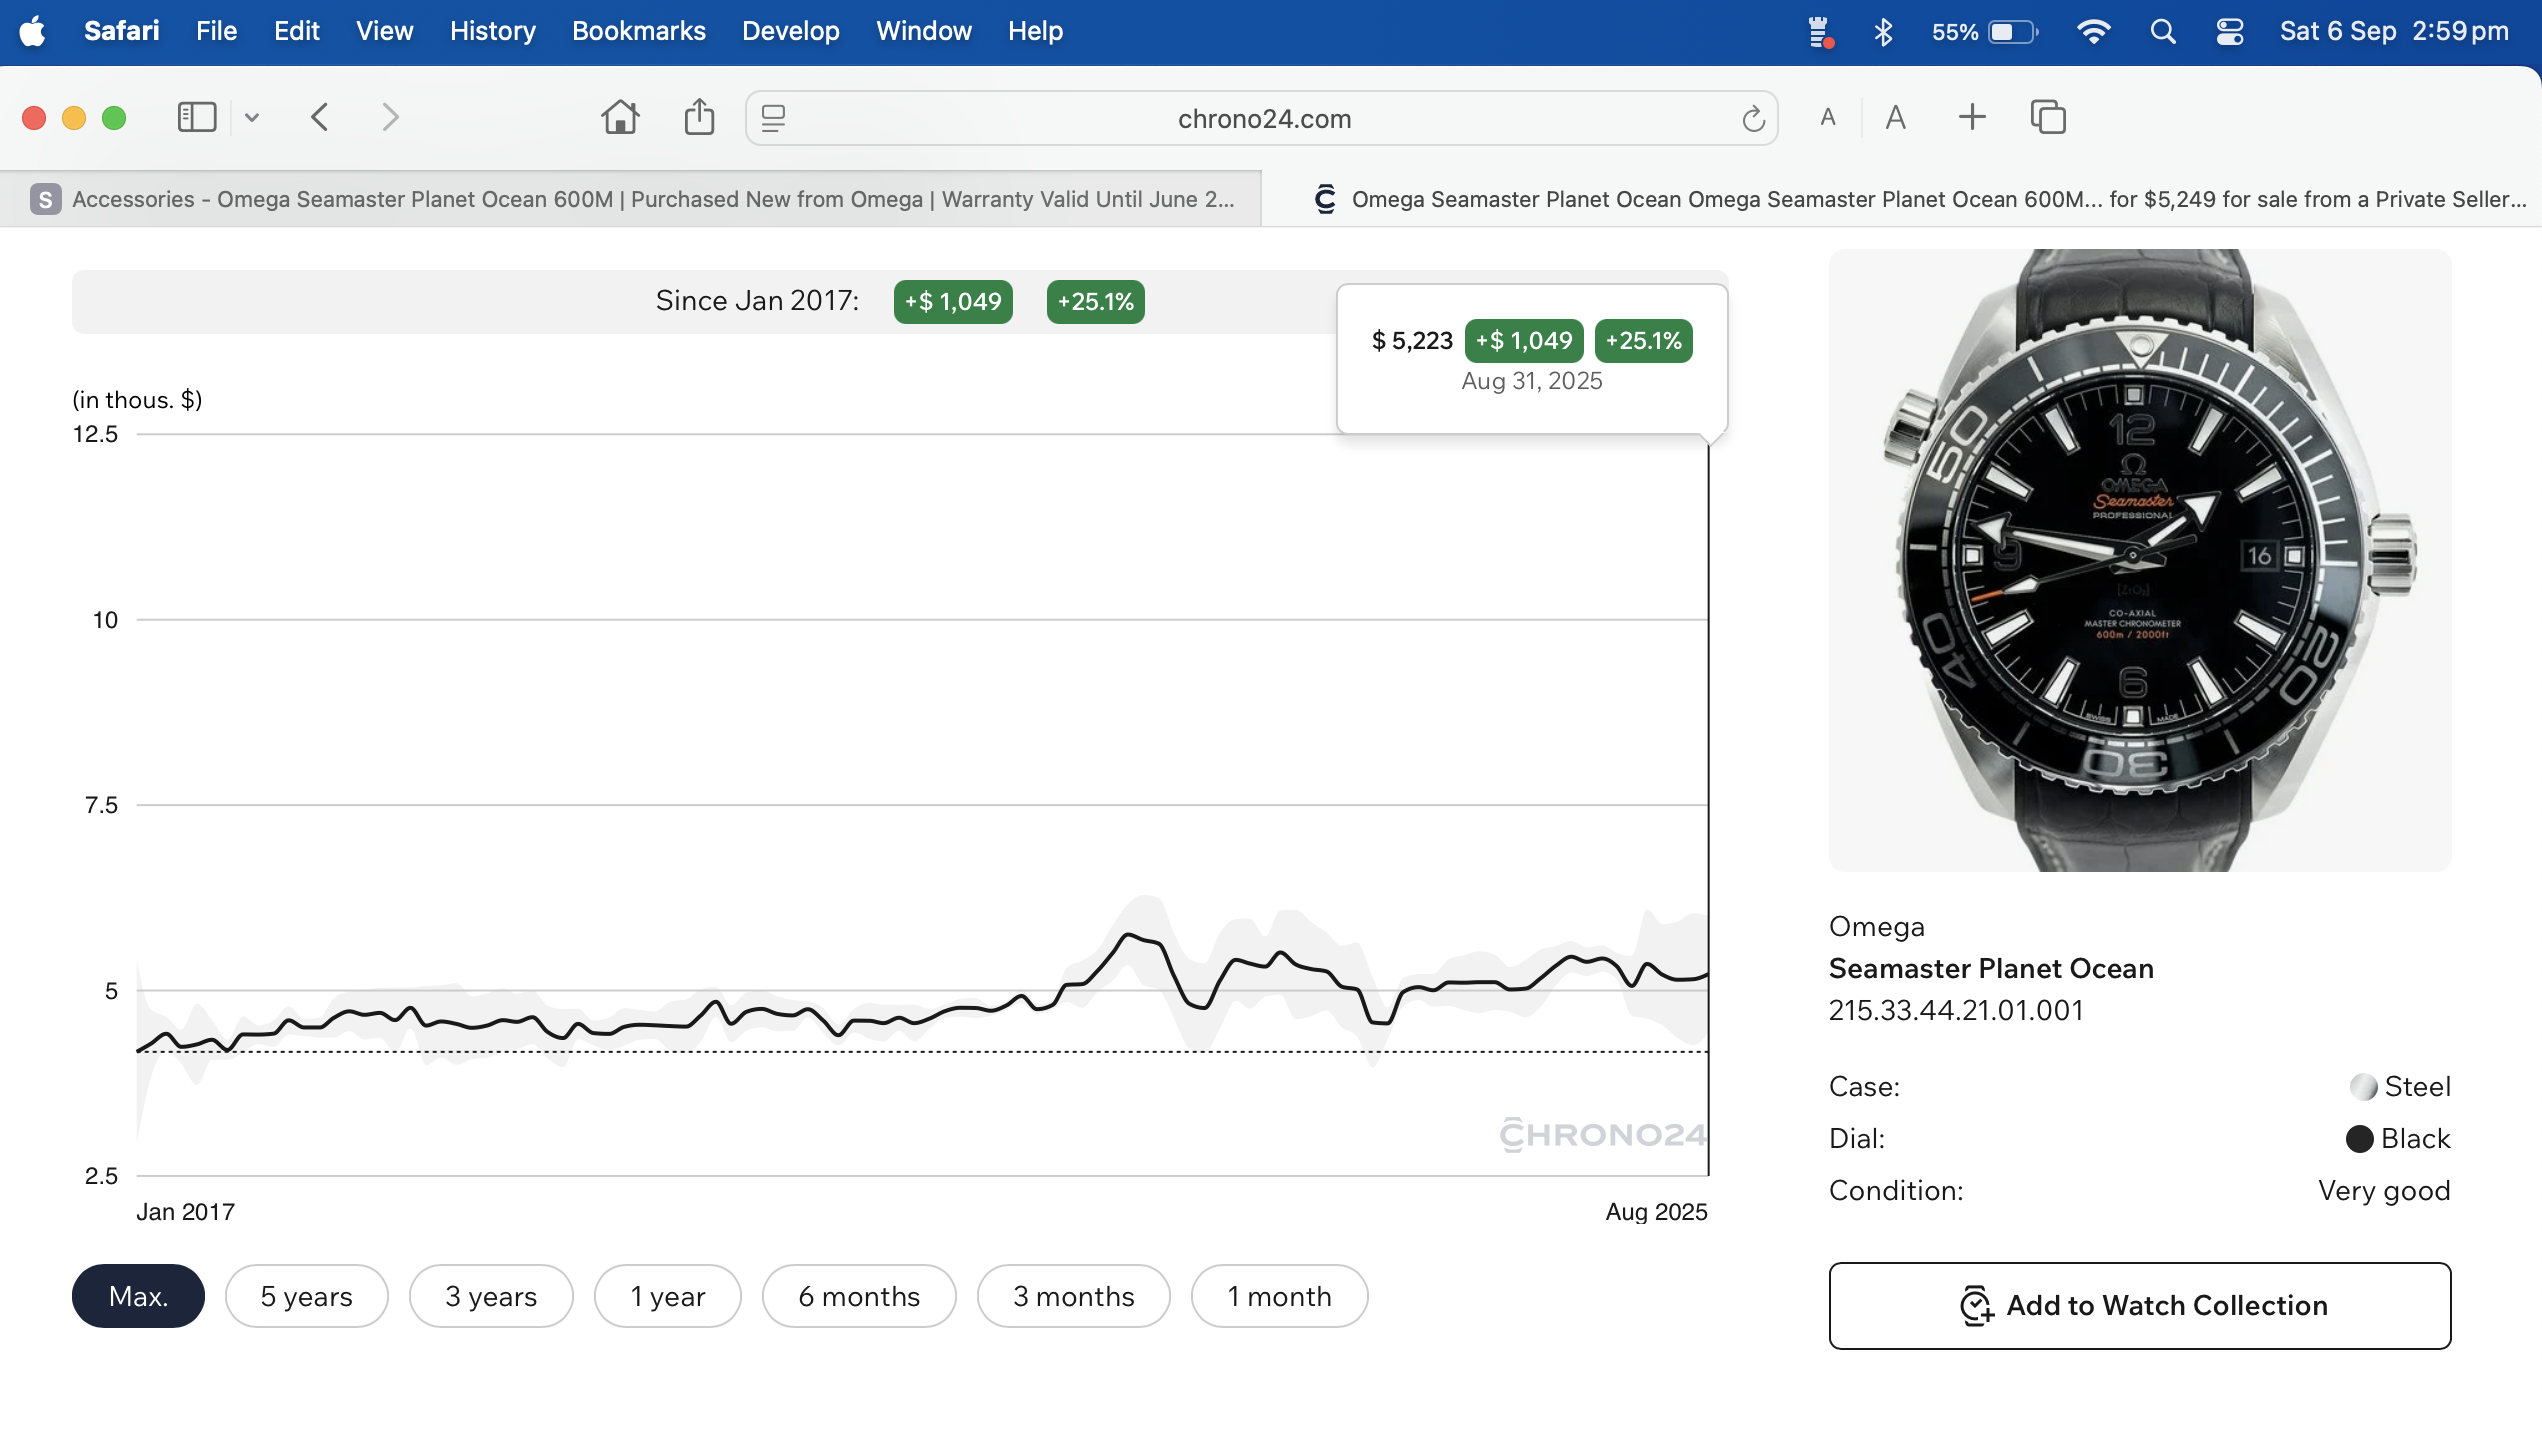The width and height of the screenshot is (2542, 1434).
Task: Open the Apple menu
Action: pos(33,31)
